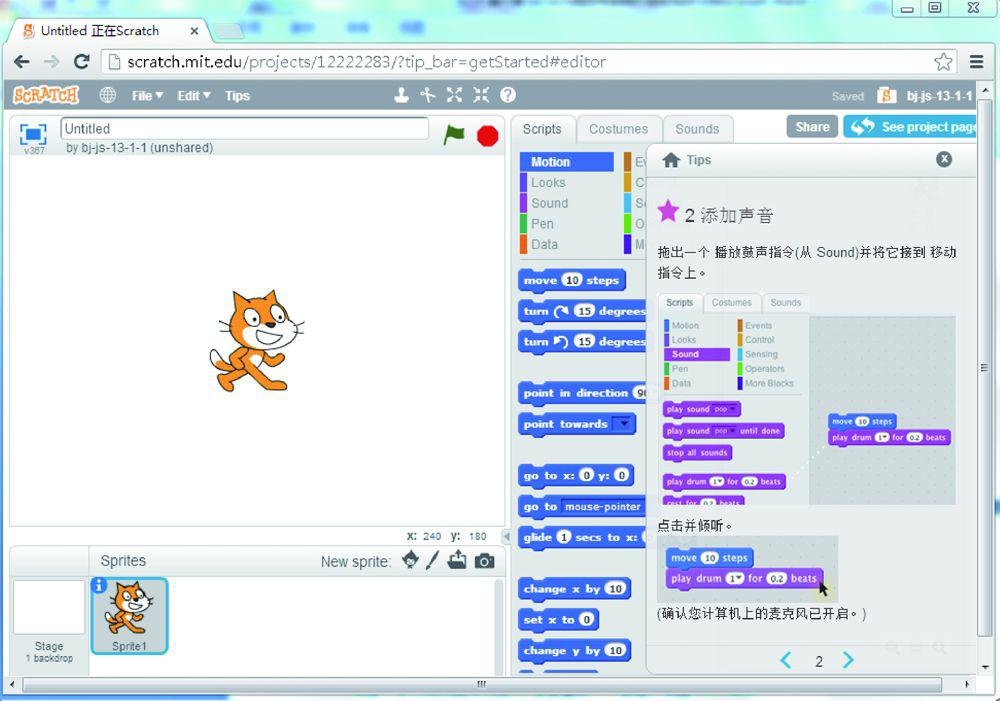Select the Looks block category
The image size is (1000, 701).
(x=548, y=183)
